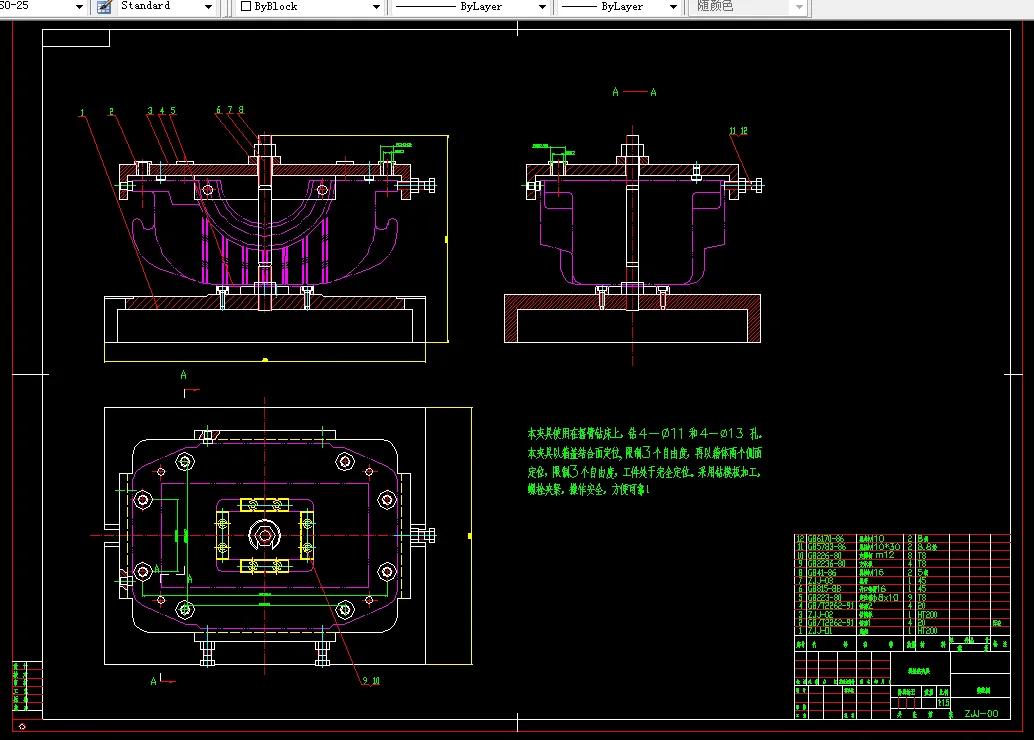Viewport: 1034px width, 740px height.
Task: Select part callout number 5 above the front view
Action: (x=173, y=110)
